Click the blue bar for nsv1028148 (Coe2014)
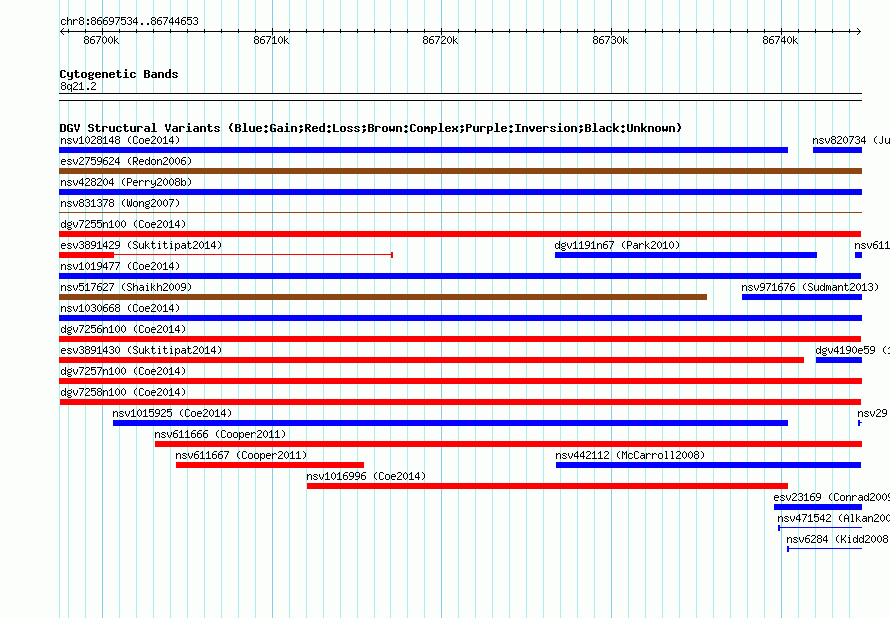The image size is (890, 618). [x=423, y=150]
